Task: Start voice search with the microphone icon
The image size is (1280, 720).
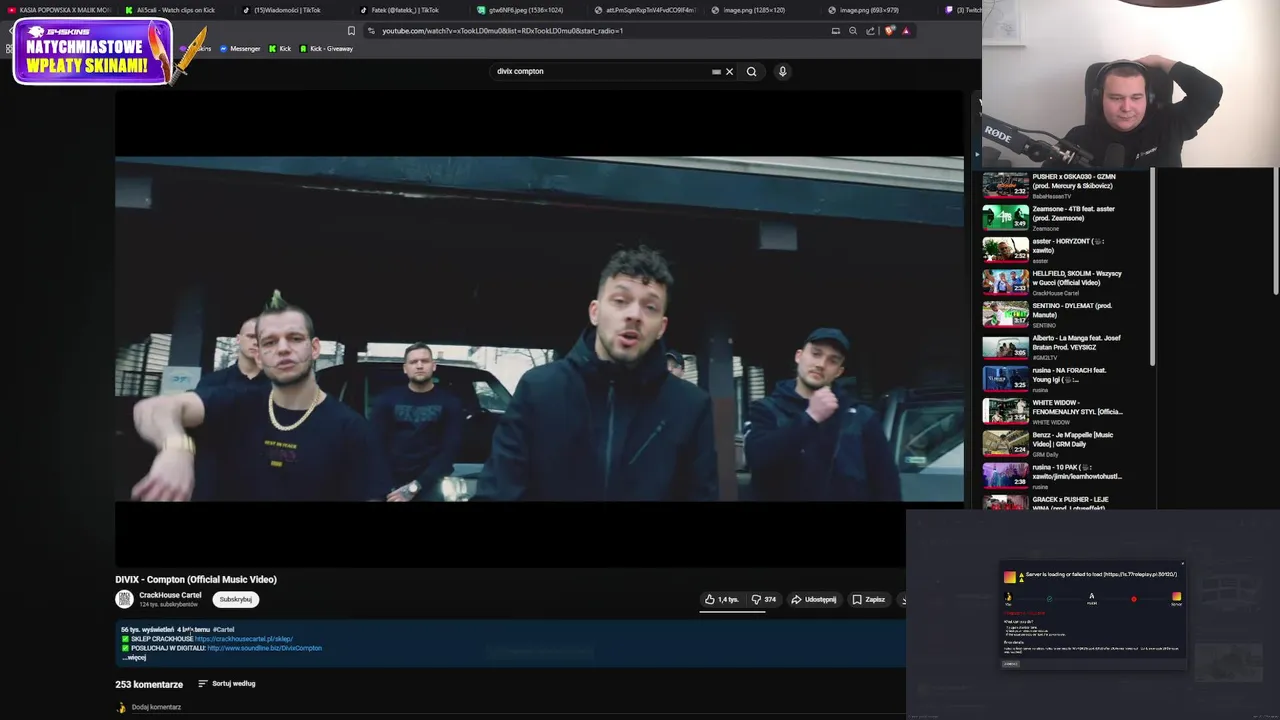Action: tap(782, 71)
